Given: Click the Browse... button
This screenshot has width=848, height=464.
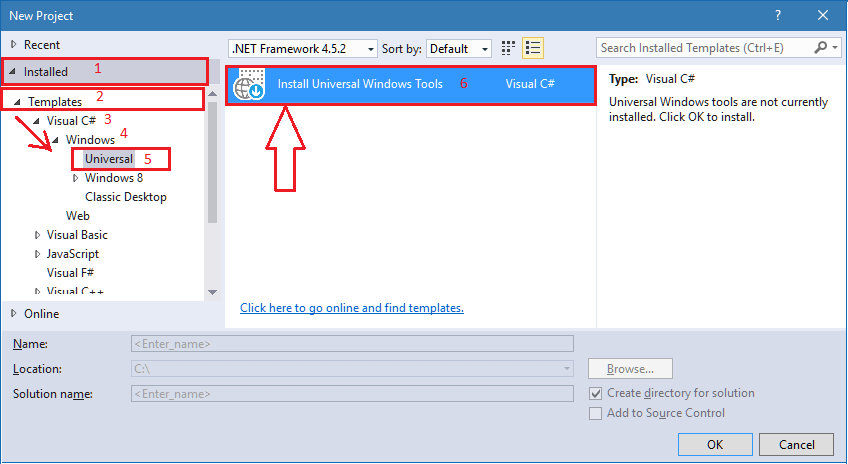Looking at the screenshot, I should pyautogui.click(x=631, y=369).
